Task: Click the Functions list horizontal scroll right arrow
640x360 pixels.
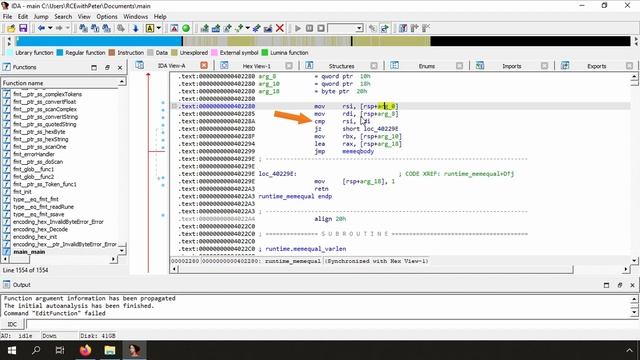Action: pyautogui.click(x=113, y=259)
